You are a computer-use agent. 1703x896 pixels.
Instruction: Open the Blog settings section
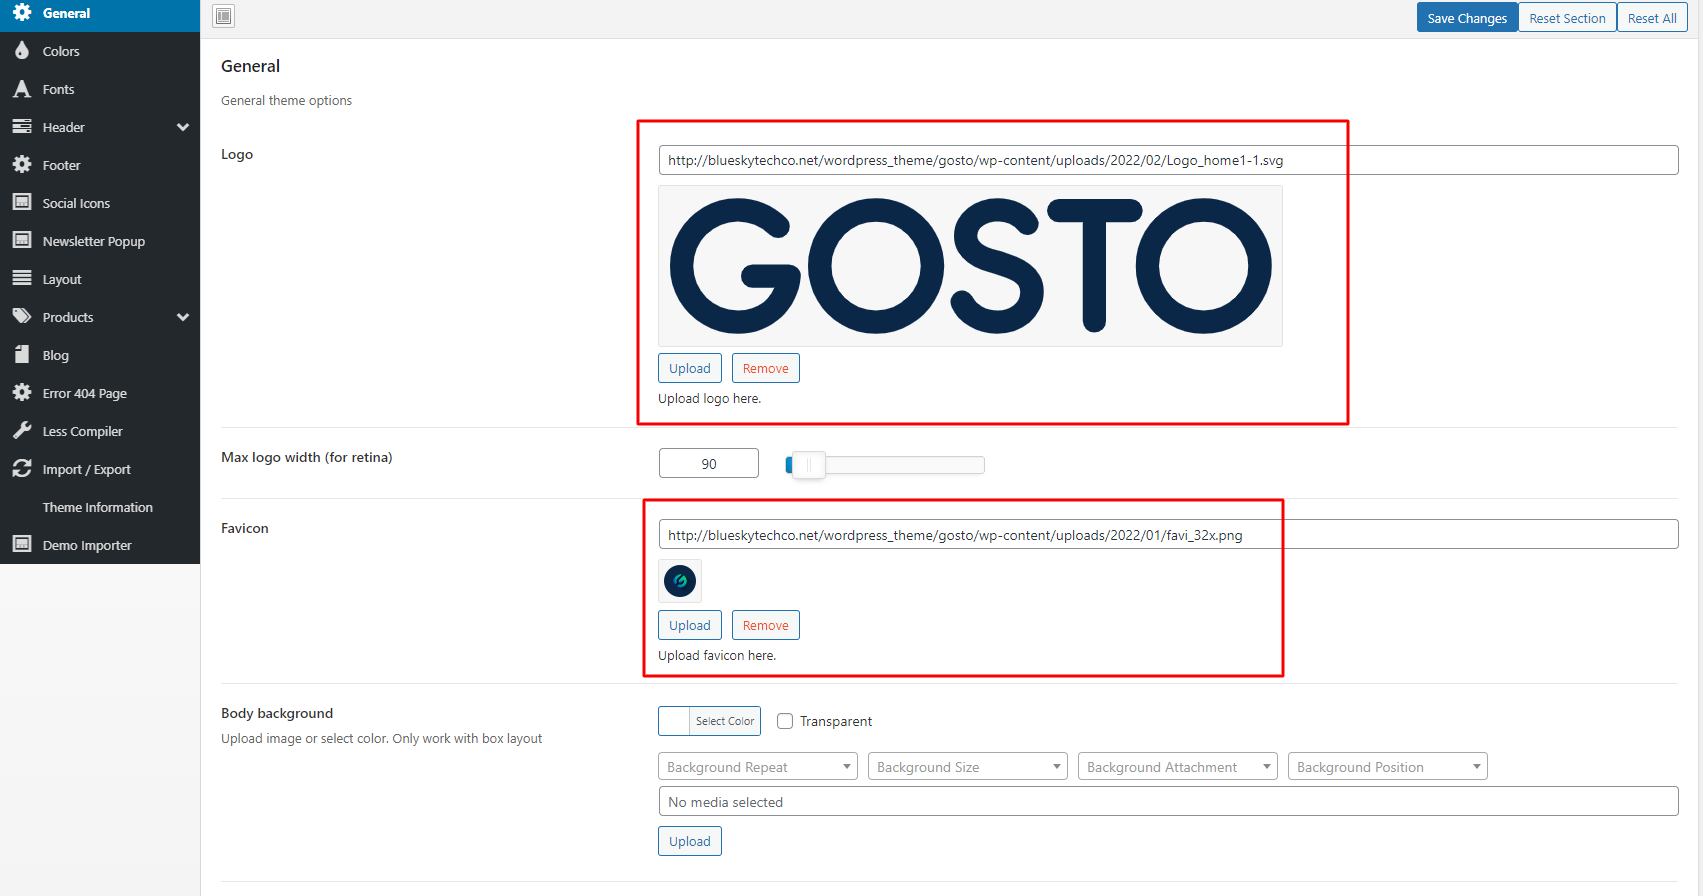click(100, 355)
